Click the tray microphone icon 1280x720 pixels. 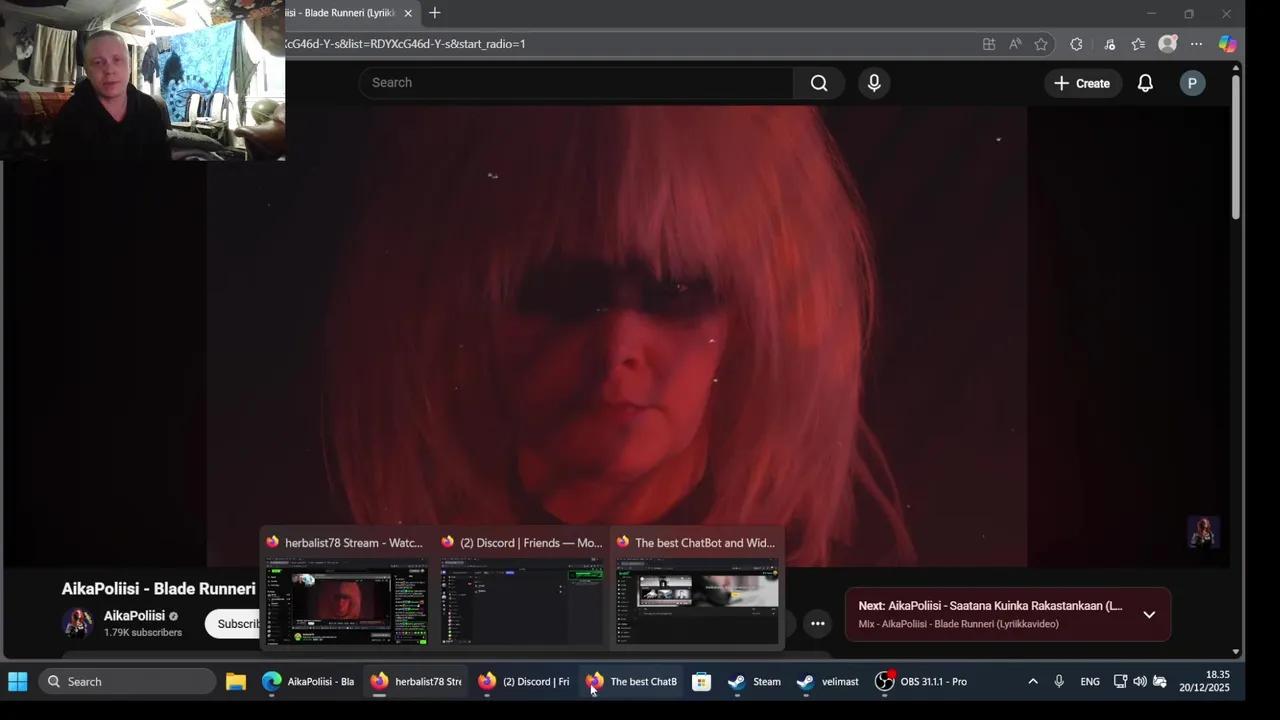point(1059,682)
